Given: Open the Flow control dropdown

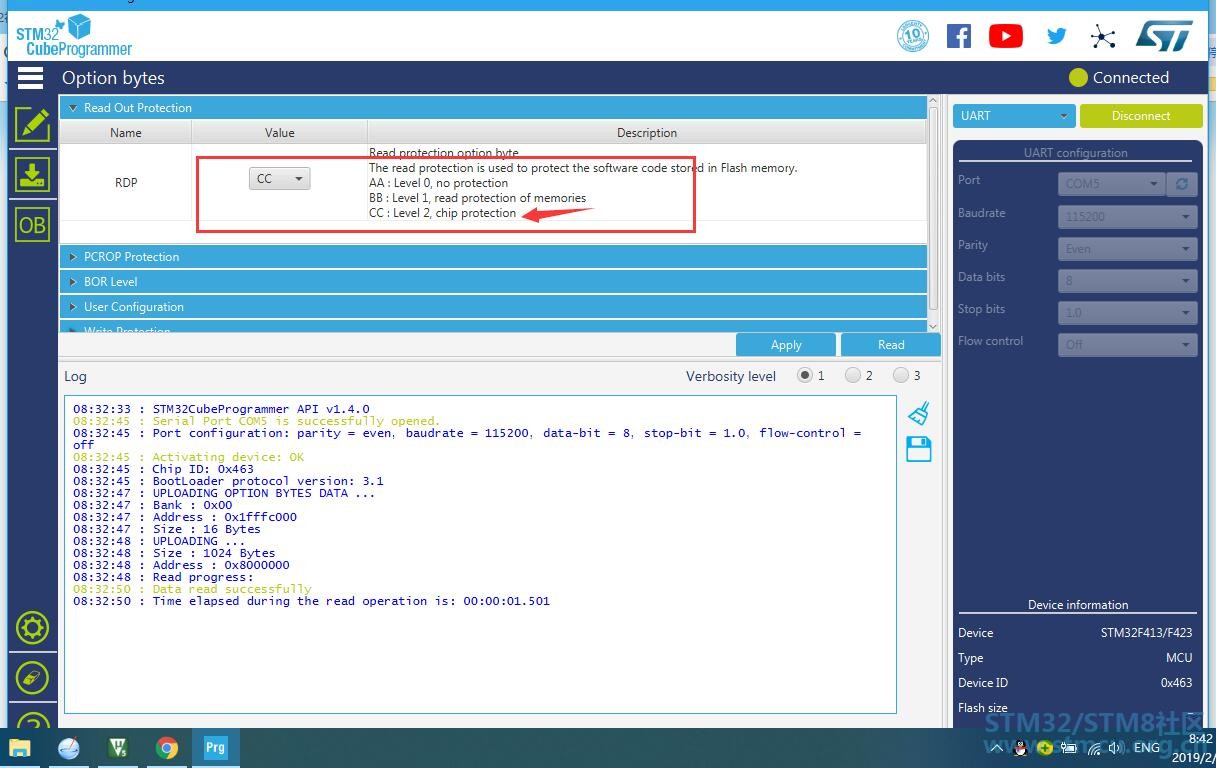Looking at the screenshot, I should 1127,344.
